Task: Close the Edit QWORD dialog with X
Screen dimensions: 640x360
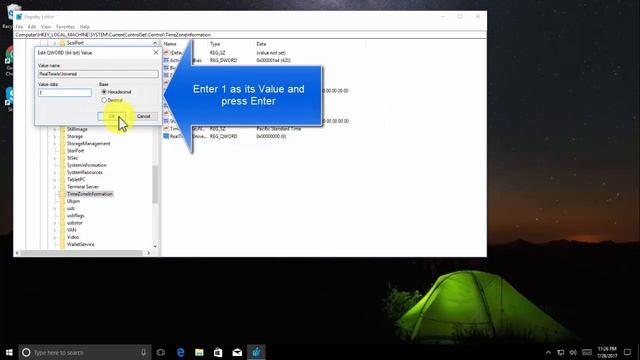Action: pyautogui.click(x=156, y=53)
